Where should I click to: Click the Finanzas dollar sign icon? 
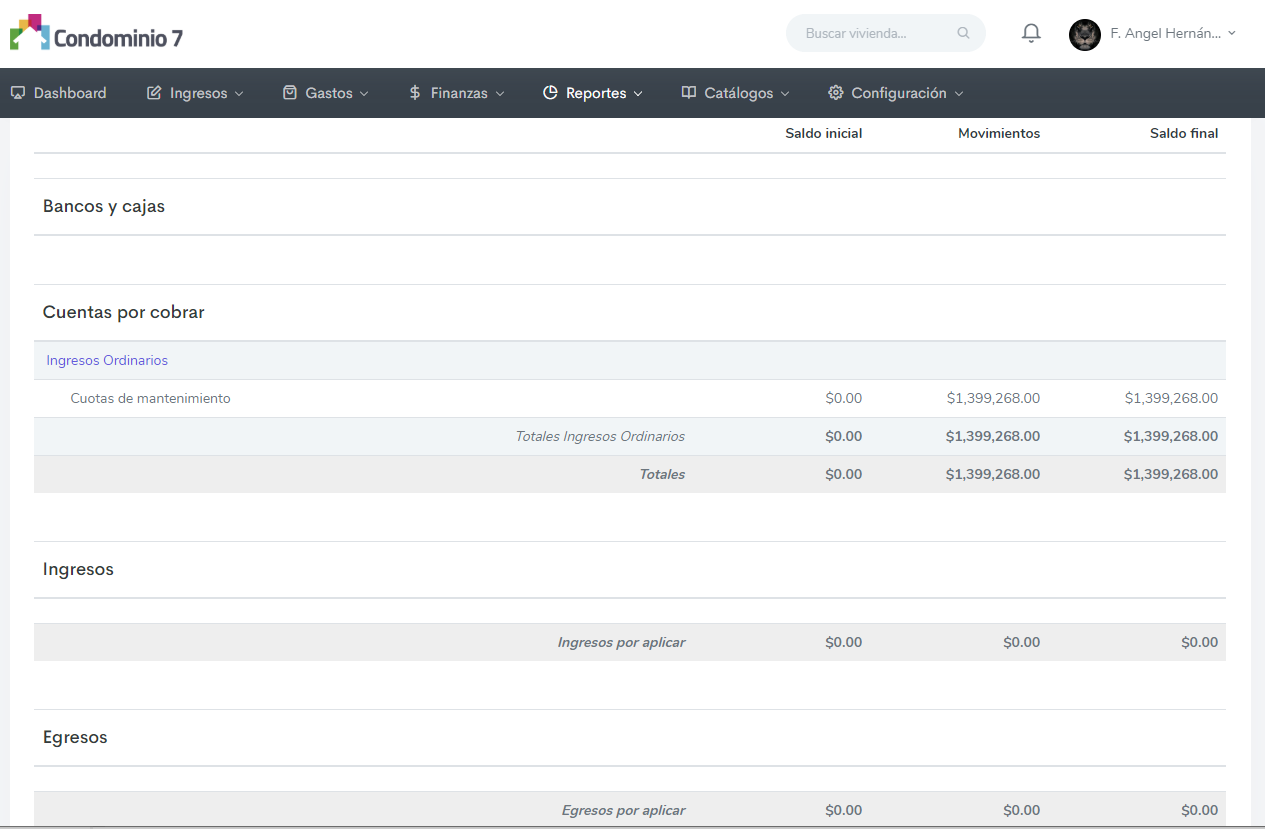point(415,93)
